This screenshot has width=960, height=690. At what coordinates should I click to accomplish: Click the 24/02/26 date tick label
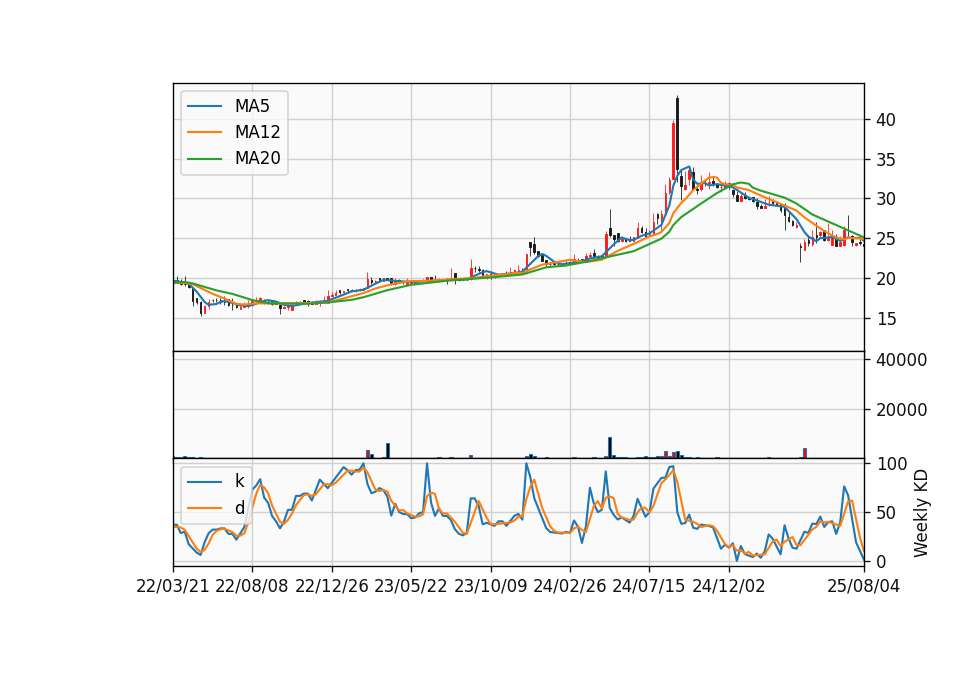(x=569, y=586)
